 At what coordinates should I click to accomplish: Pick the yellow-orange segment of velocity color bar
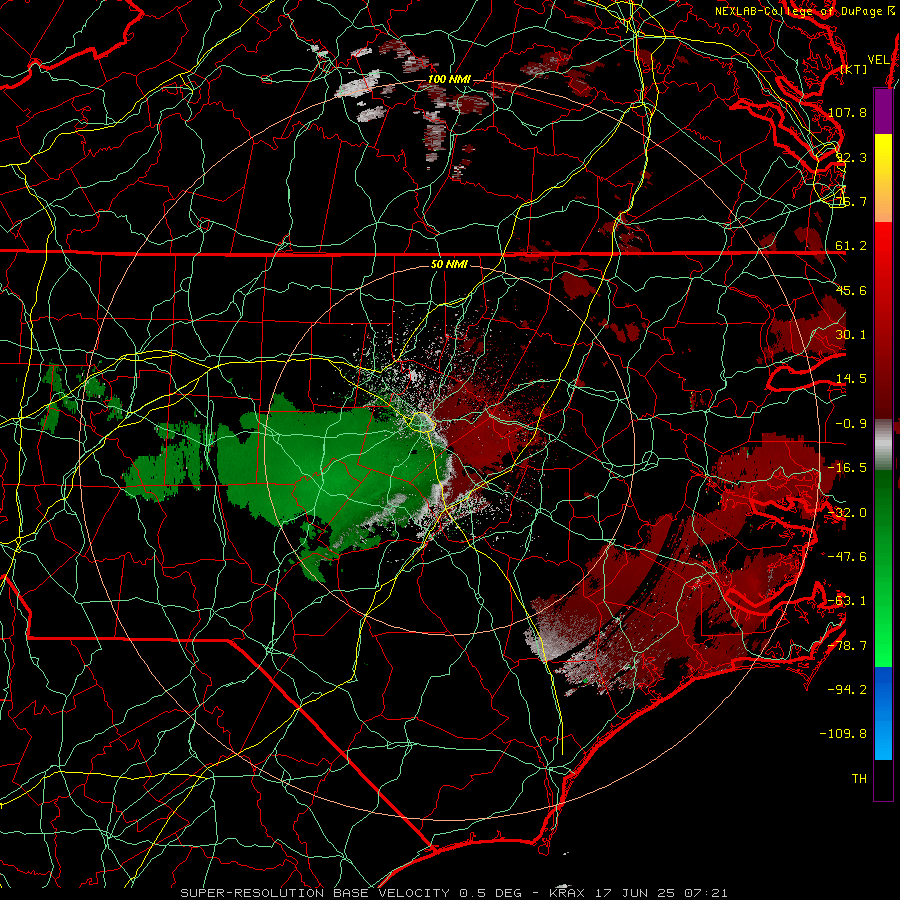click(x=883, y=178)
